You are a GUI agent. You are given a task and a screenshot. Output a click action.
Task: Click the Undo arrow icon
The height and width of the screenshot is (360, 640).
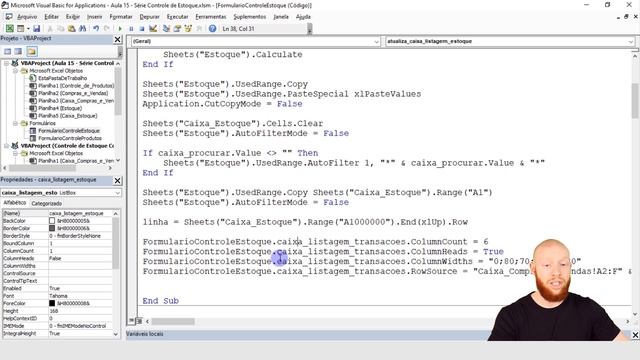pyautogui.click(x=96, y=29)
